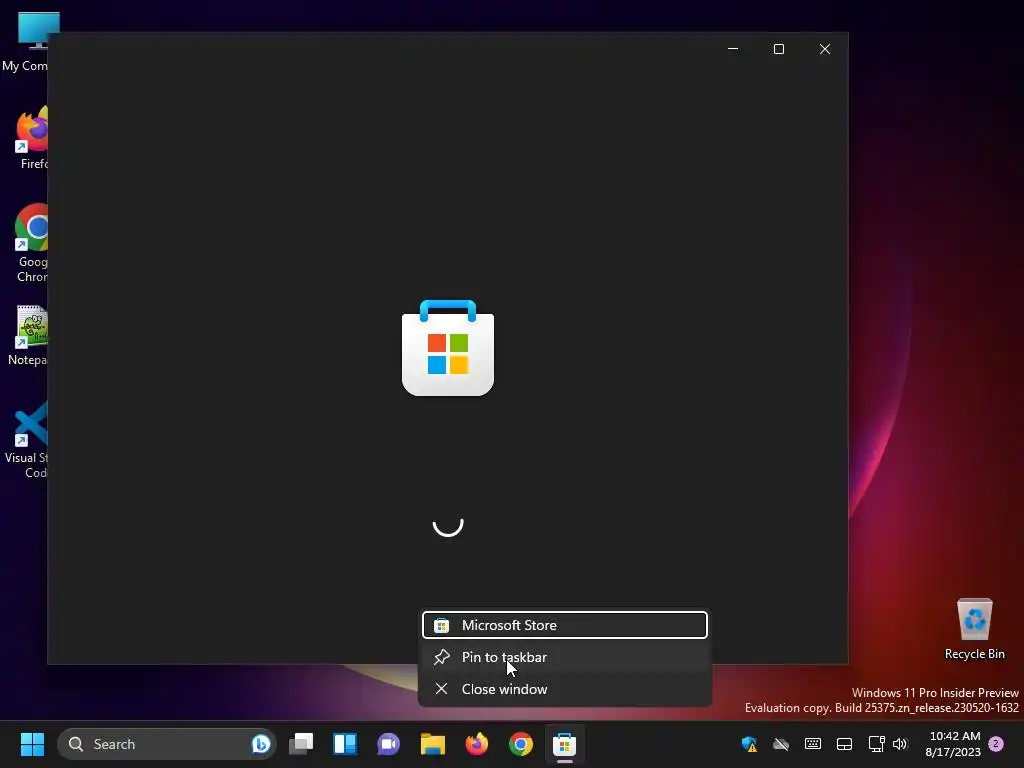Open the Widgets panel icon
Viewport: 1024px width, 768px height.
coord(345,744)
